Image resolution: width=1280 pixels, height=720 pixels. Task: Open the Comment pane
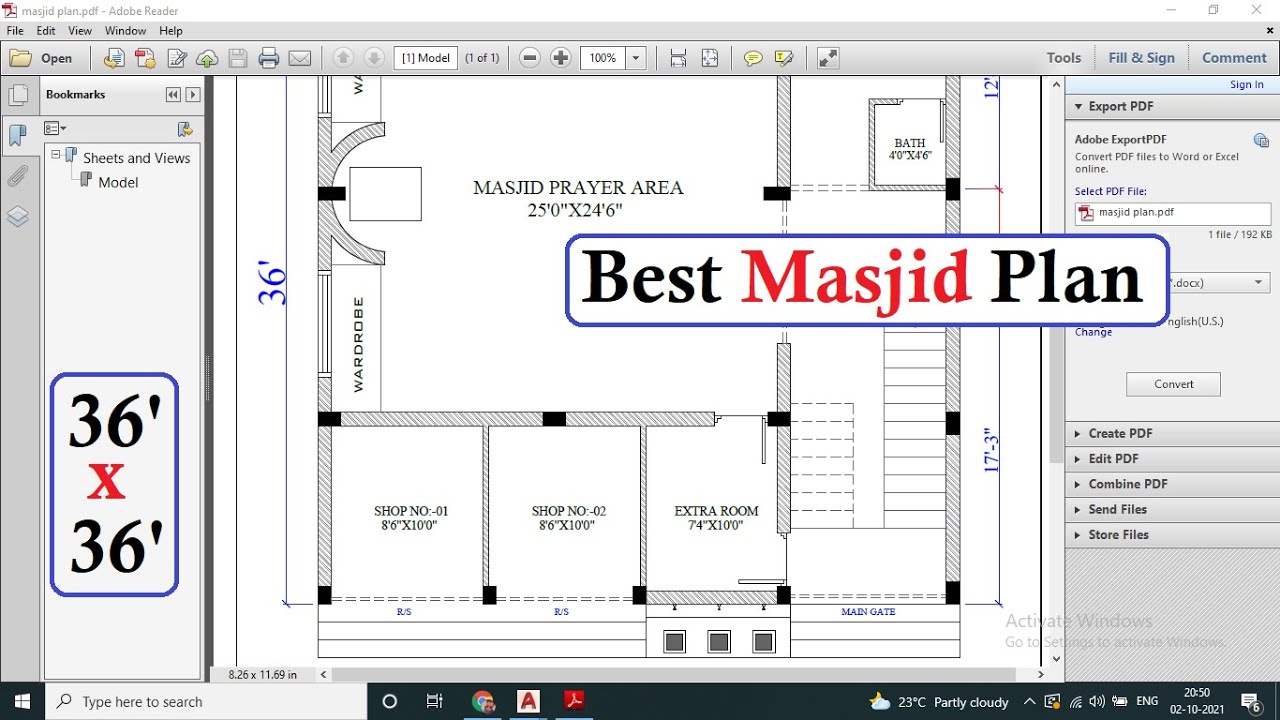tap(1234, 58)
